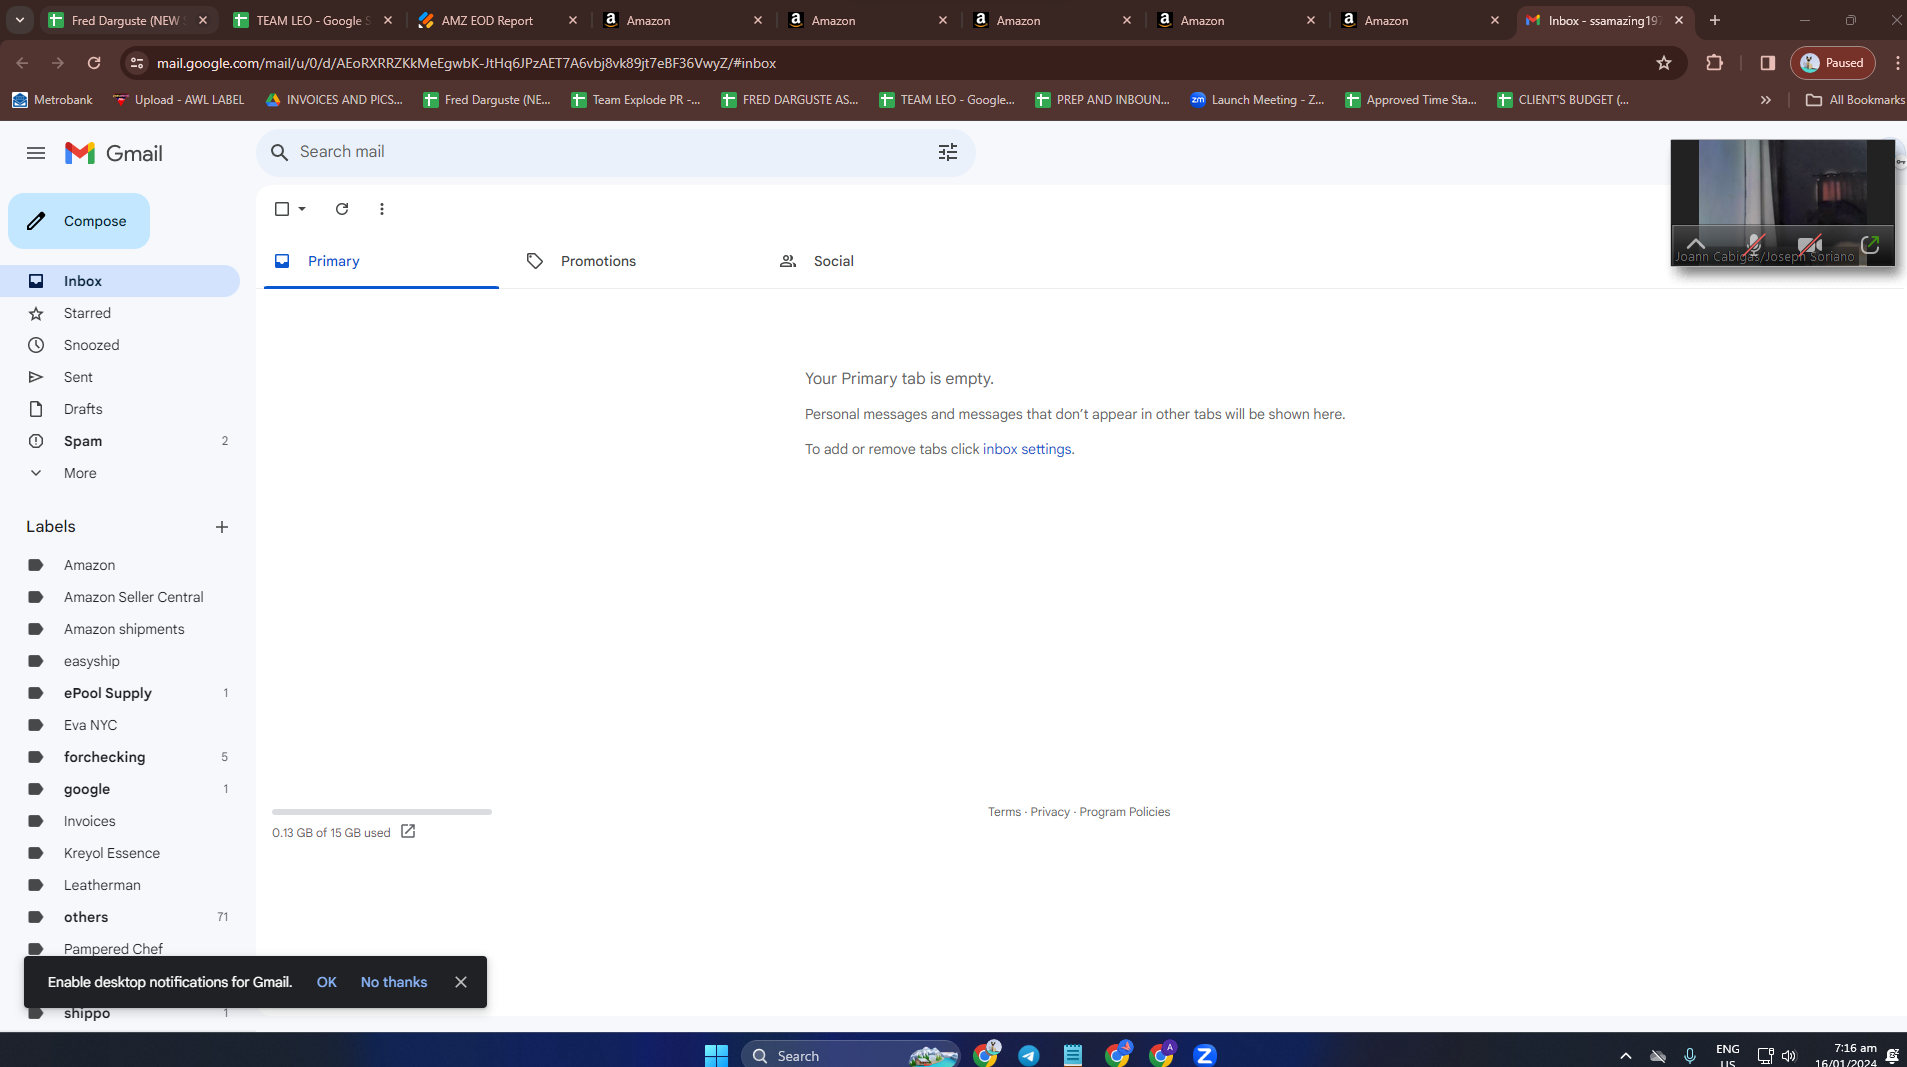Open the Chrome tab search dropdown

point(20,20)
